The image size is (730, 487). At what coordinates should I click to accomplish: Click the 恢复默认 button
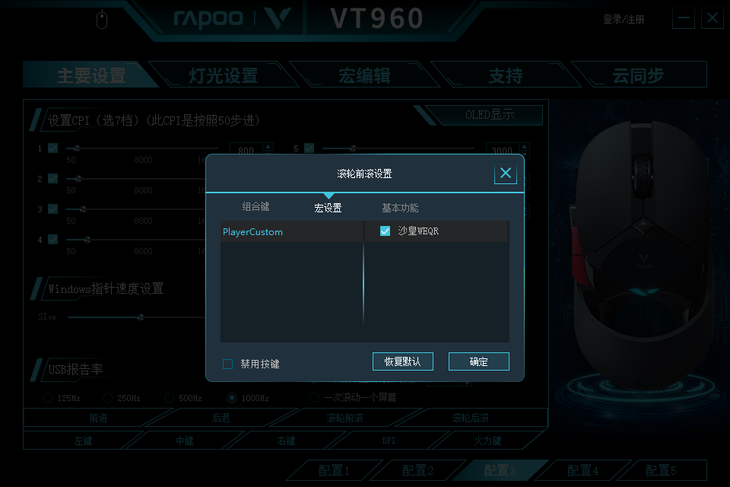coord(403,362)
